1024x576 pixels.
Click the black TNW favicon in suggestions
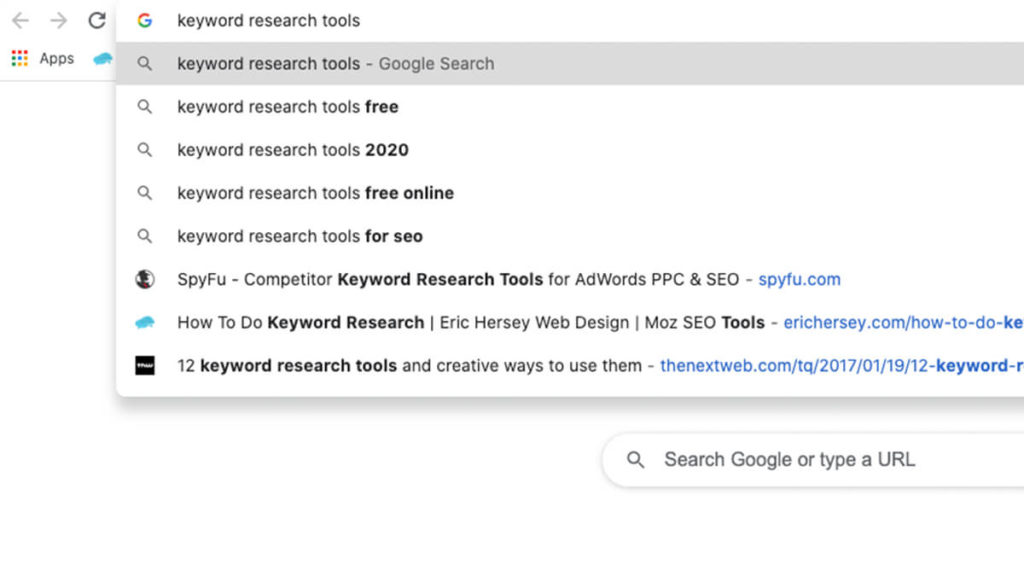[x=145, y=365]
